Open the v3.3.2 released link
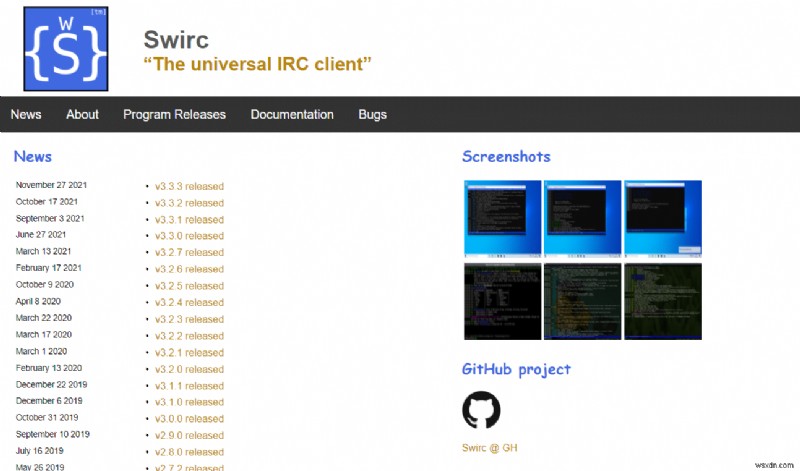 point(189,203)
